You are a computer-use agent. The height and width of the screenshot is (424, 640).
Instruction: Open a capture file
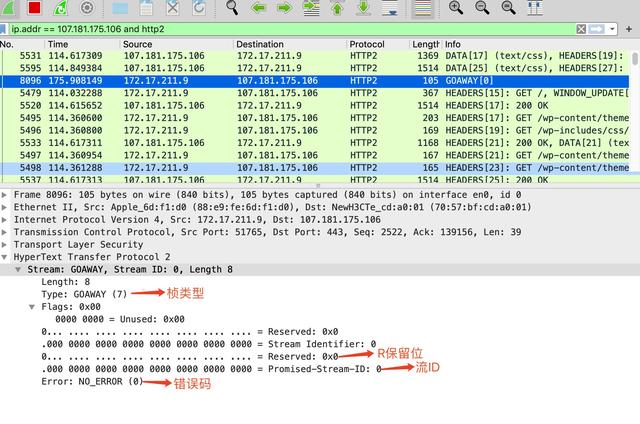coord(120,7)
